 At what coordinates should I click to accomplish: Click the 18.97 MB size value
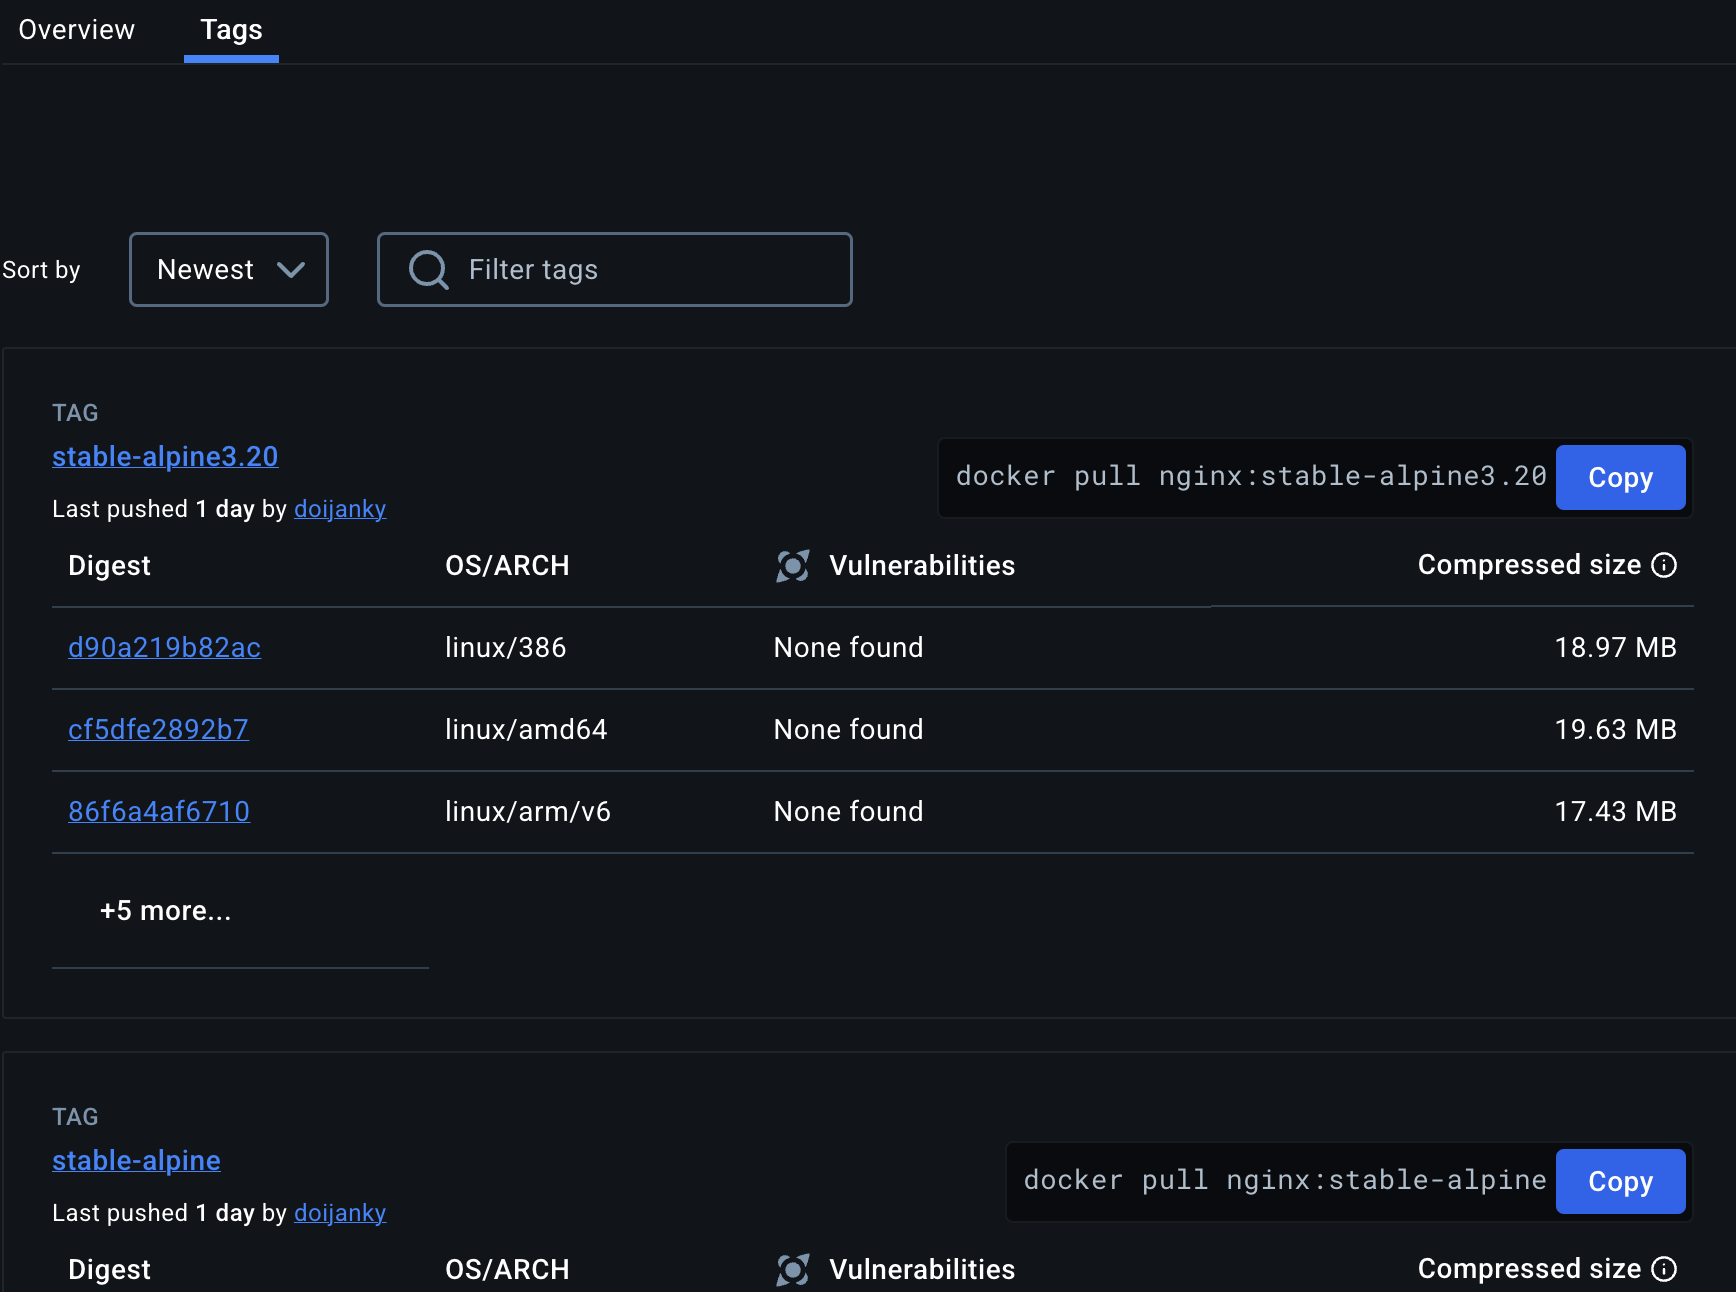pos(1615,648)
